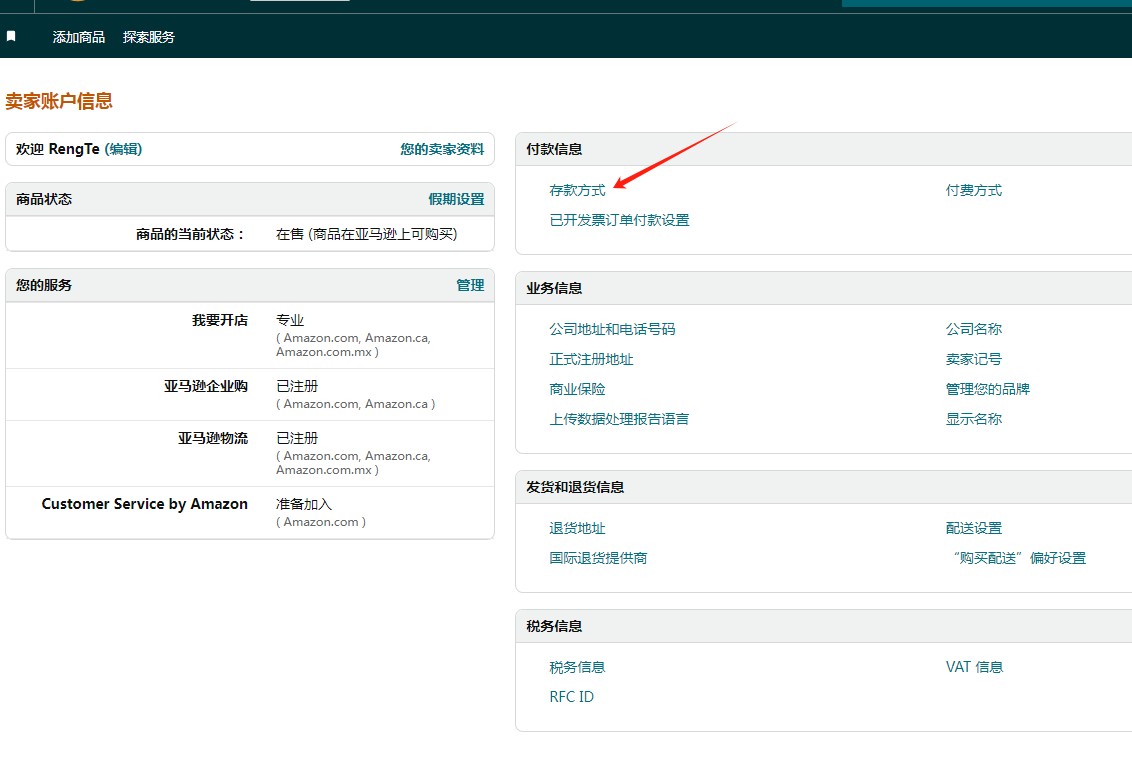
Task: Open 显示名称 link
Action: point(973,419)
